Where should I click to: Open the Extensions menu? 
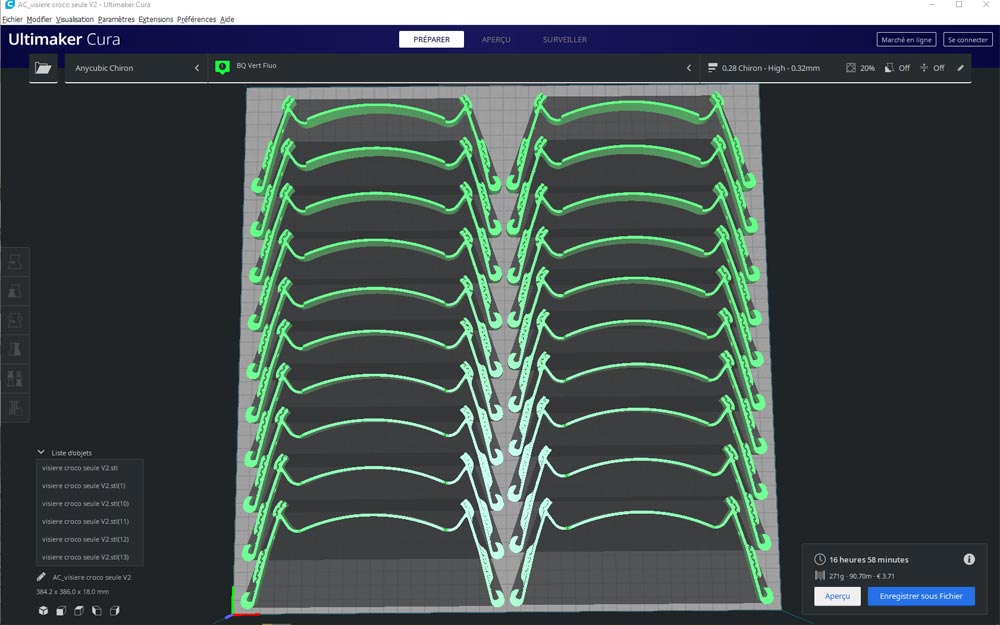(x=156, y=19)
